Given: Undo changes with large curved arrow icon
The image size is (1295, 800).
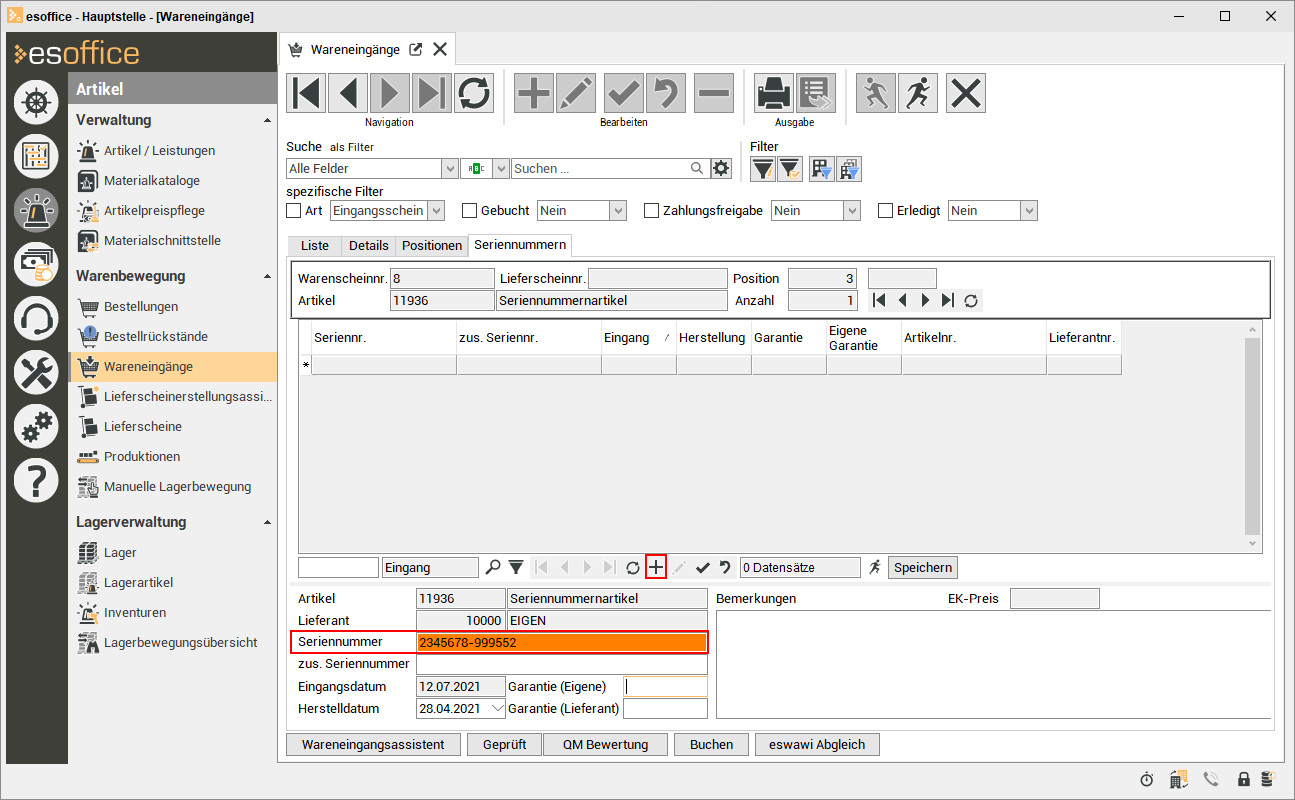Looking at the screenshot, I should [x=666, y=93].
